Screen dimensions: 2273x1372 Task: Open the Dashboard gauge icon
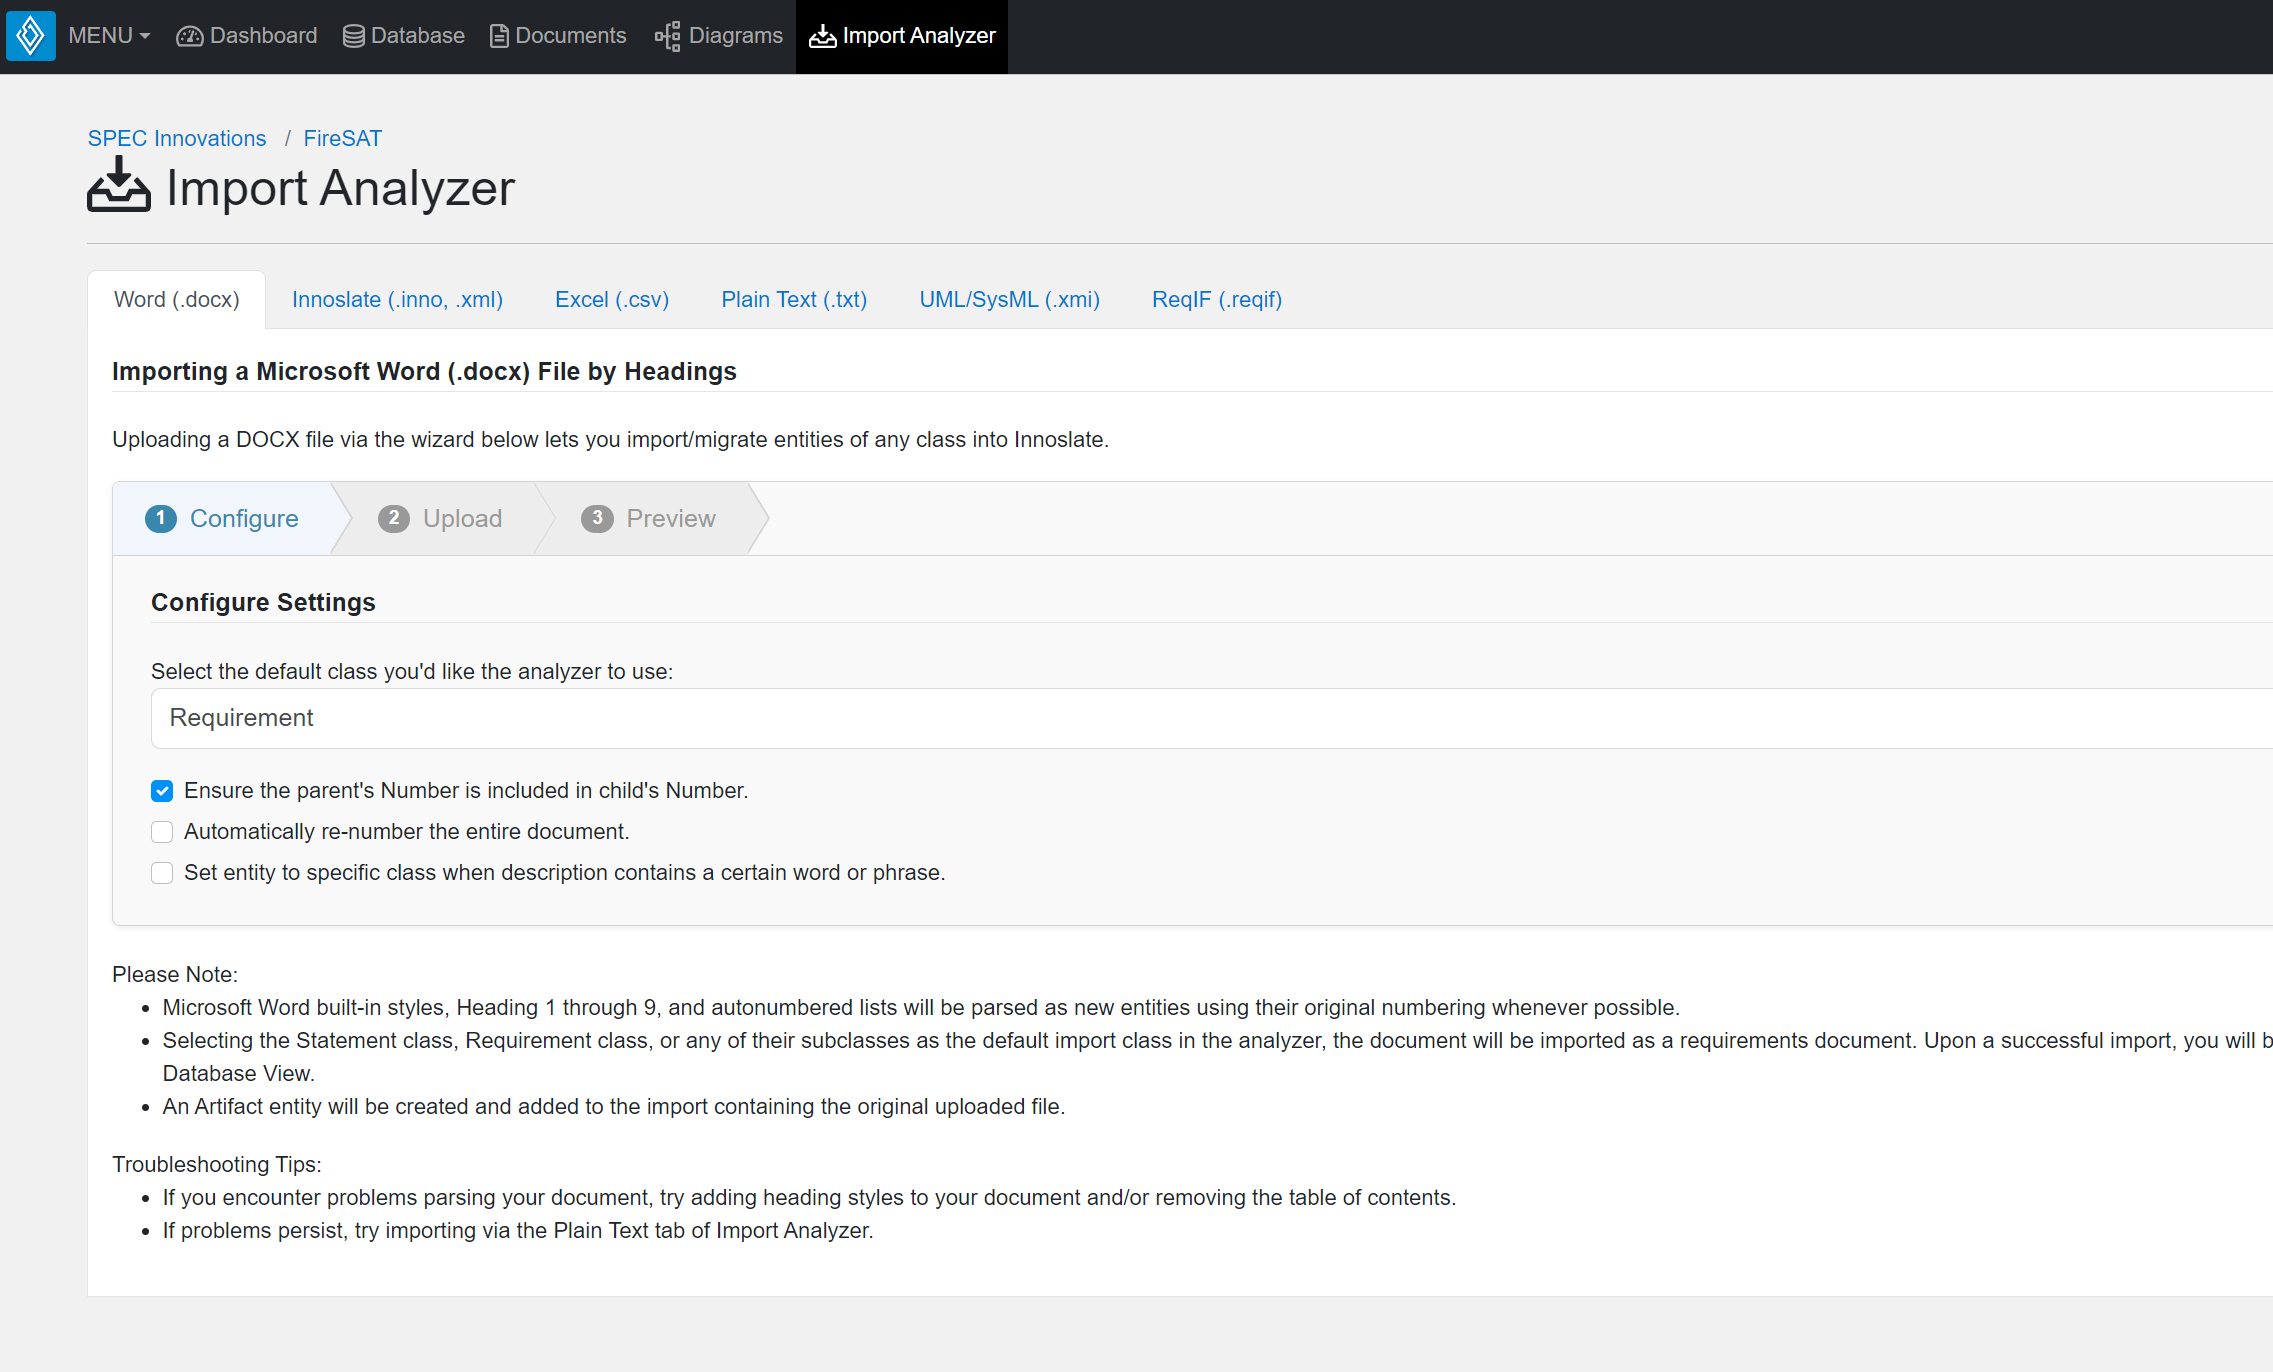189,37
